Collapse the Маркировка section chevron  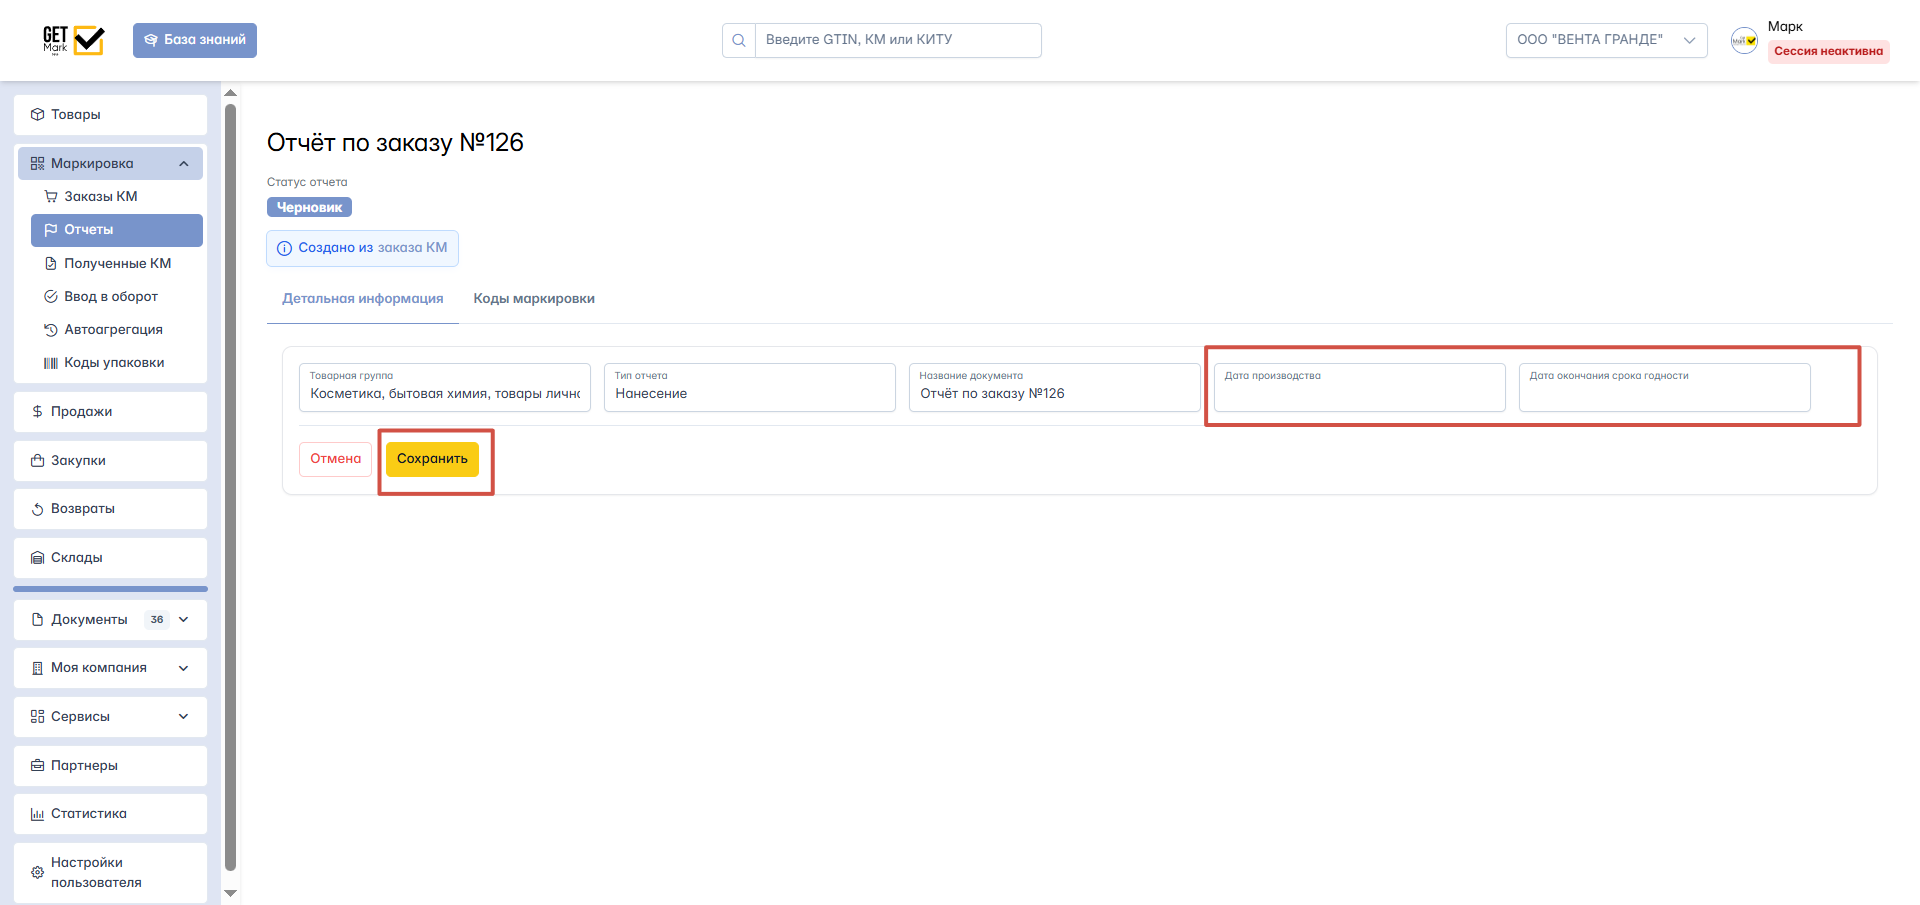[184, 164]
